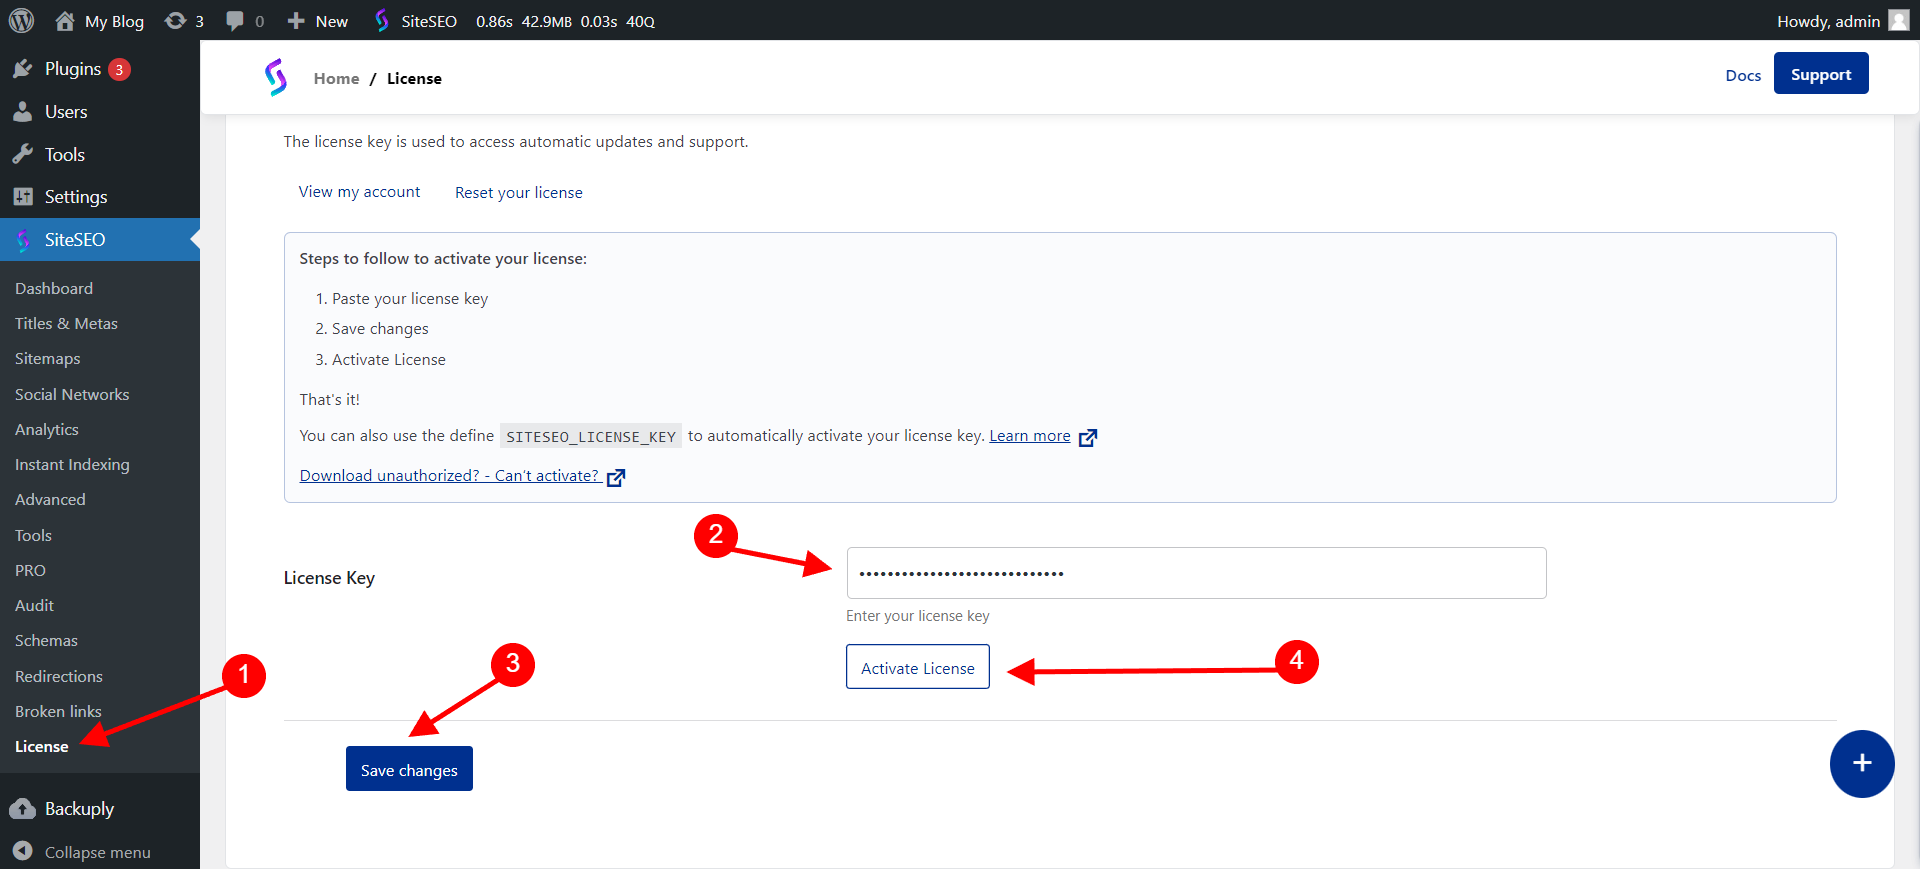This screenshot has height=869, width=1920.
Task: Click the SITESEO_LICENSE_KEY code text
Action: (591, 437)
